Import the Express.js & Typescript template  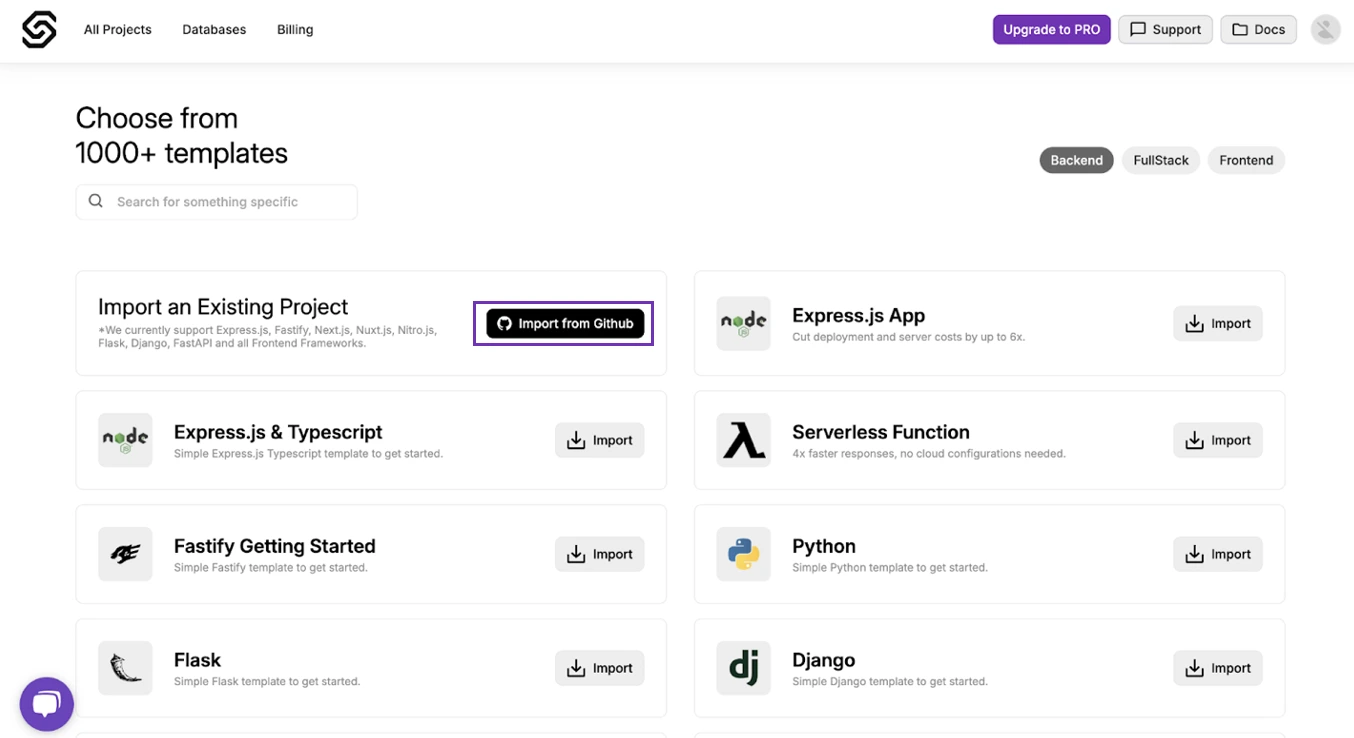point(599,440)
